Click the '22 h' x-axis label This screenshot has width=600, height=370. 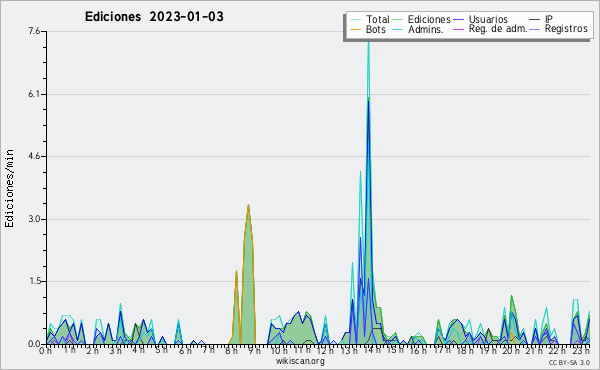tap(558, 351)
